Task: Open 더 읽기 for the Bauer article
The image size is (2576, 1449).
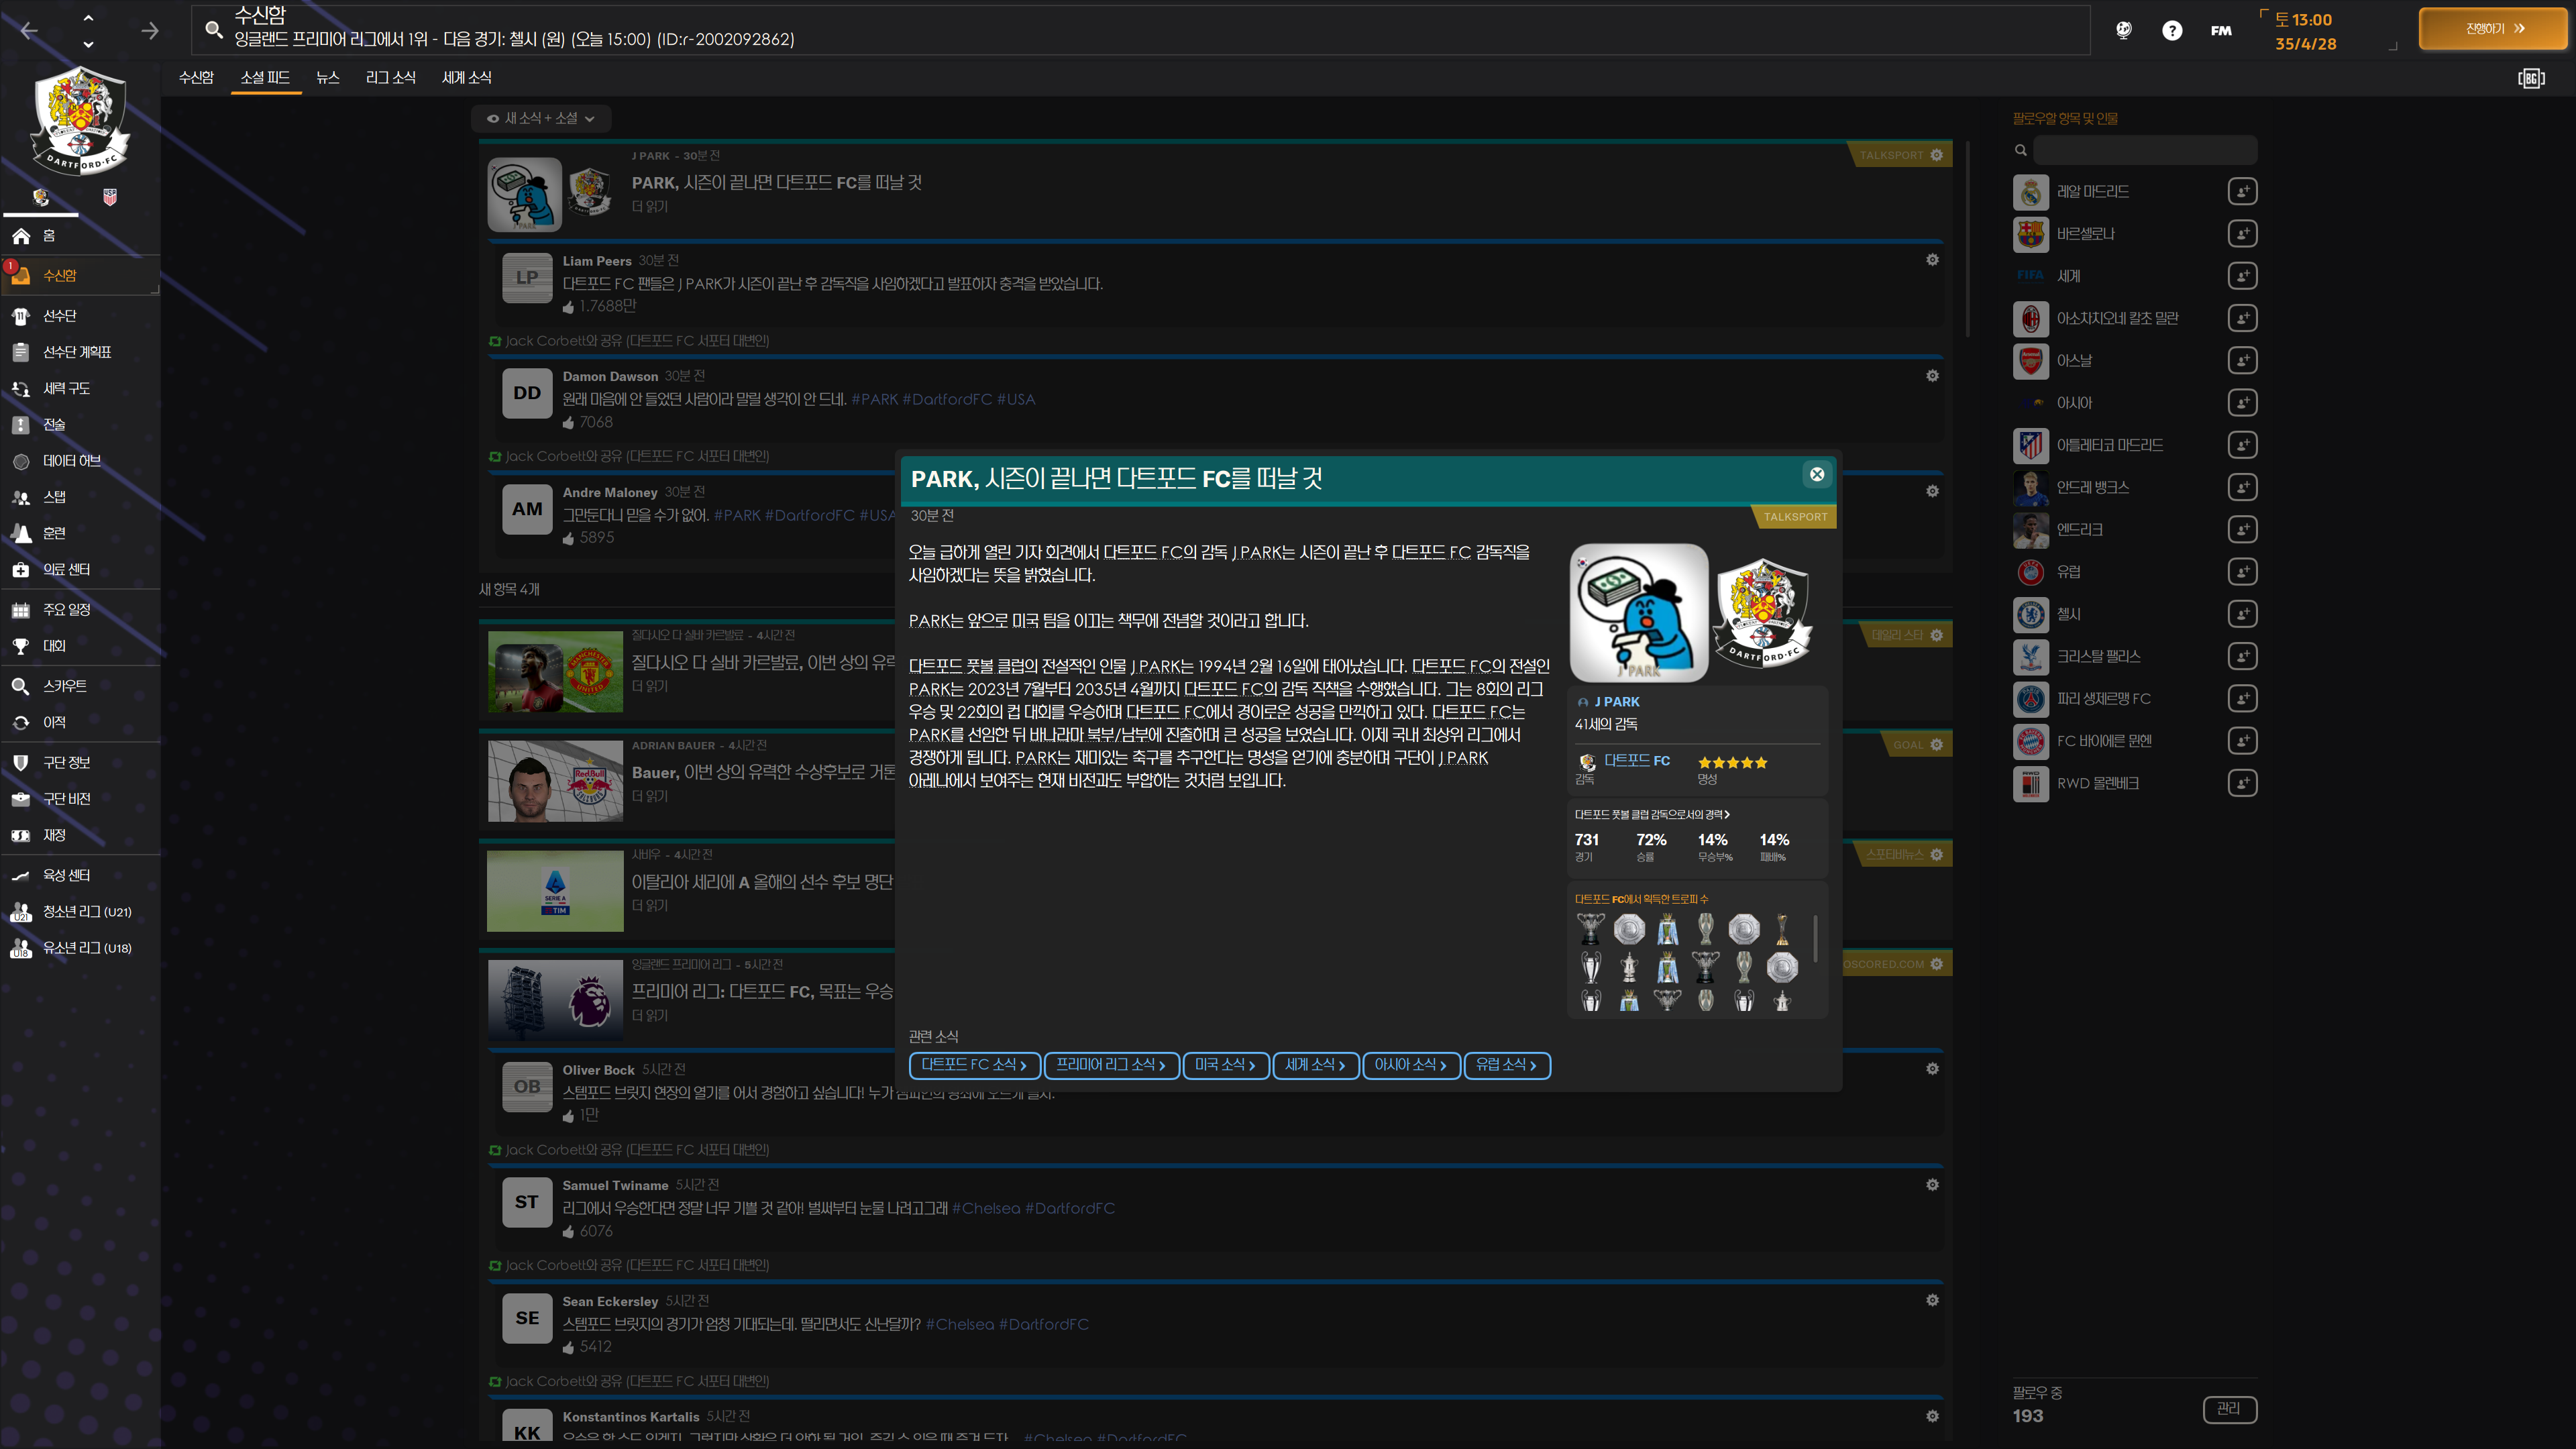Action: pos(649,796)
